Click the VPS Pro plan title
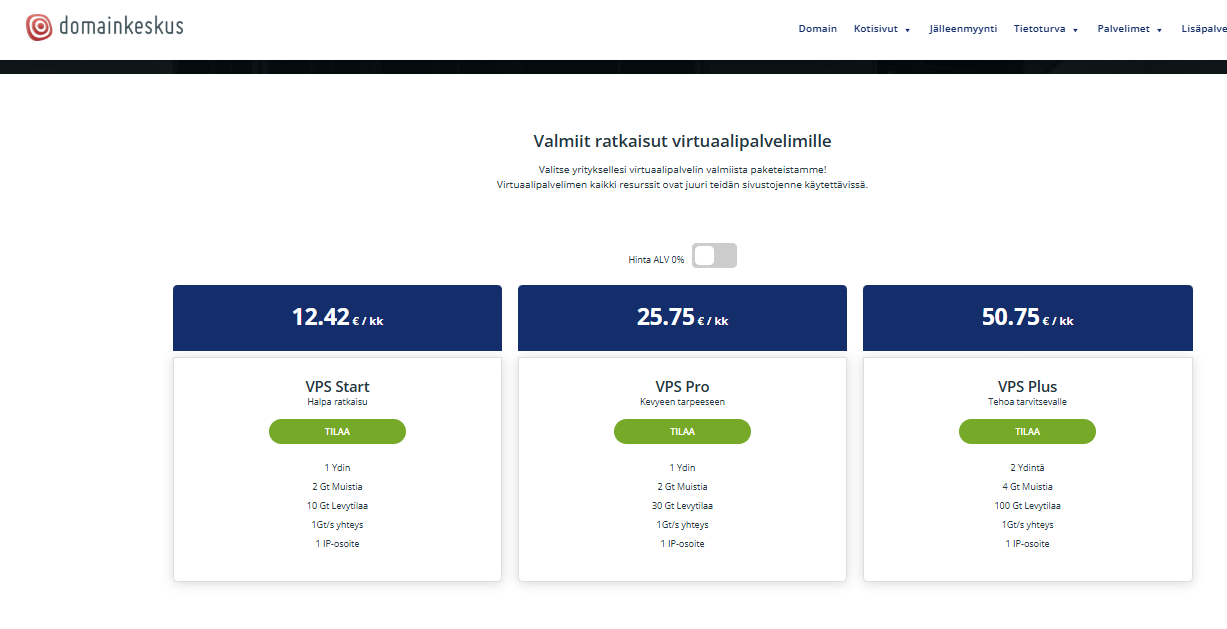This screenshot has height=629, width=1227. click(682, 387)
